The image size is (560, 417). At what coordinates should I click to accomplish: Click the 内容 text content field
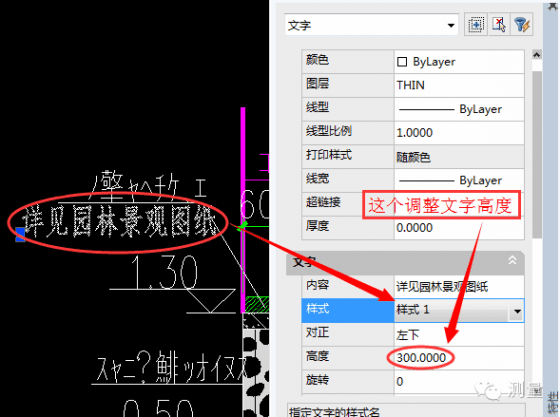459,286
